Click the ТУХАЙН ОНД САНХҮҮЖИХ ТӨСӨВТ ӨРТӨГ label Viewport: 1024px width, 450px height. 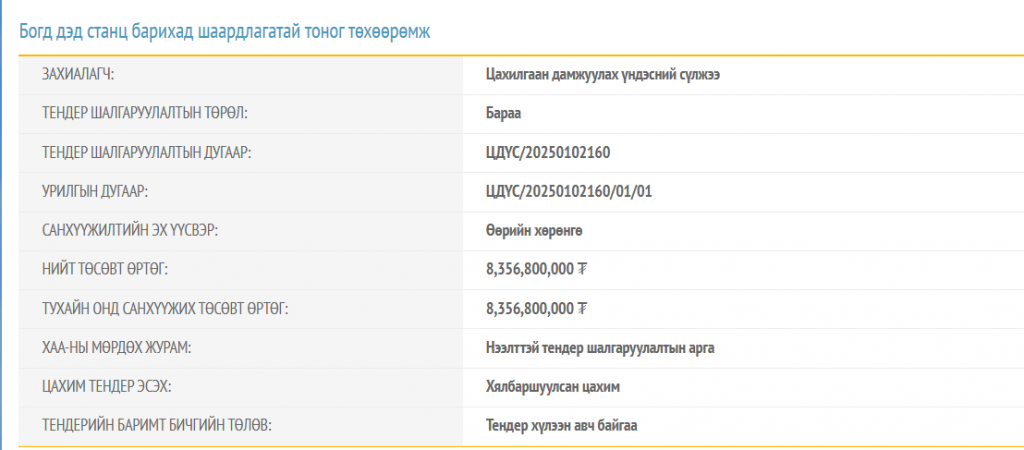[x=165, y=308]
